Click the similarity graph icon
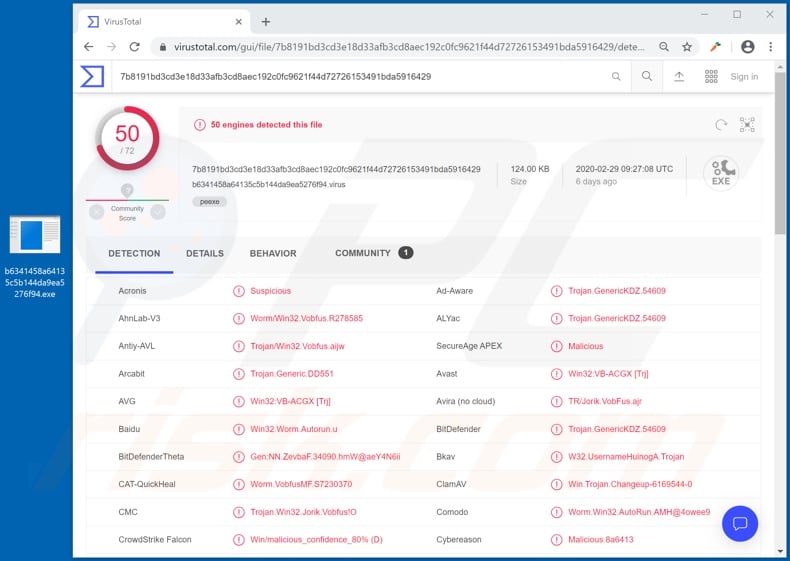This screenshot has height=561, width=790. coord(747,124)
